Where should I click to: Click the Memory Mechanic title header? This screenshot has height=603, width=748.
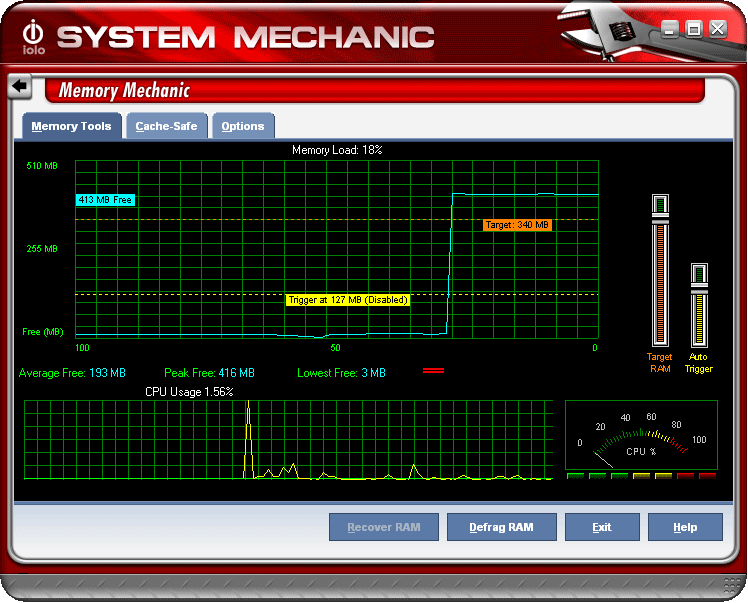(x=125, y=90)
